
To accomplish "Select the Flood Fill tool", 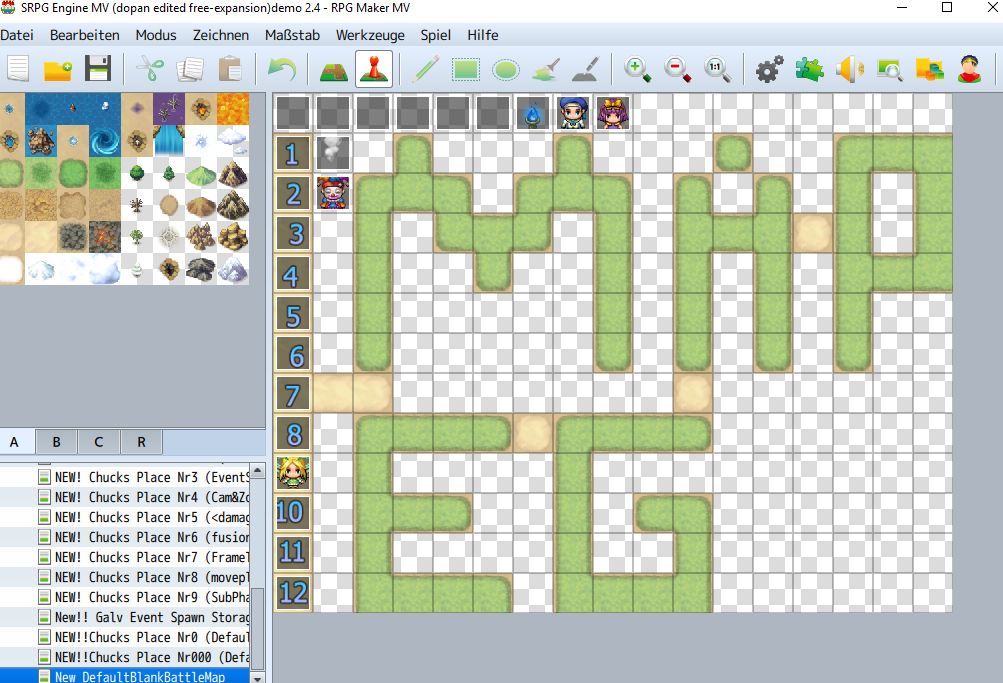I will (x=546, y=68).
